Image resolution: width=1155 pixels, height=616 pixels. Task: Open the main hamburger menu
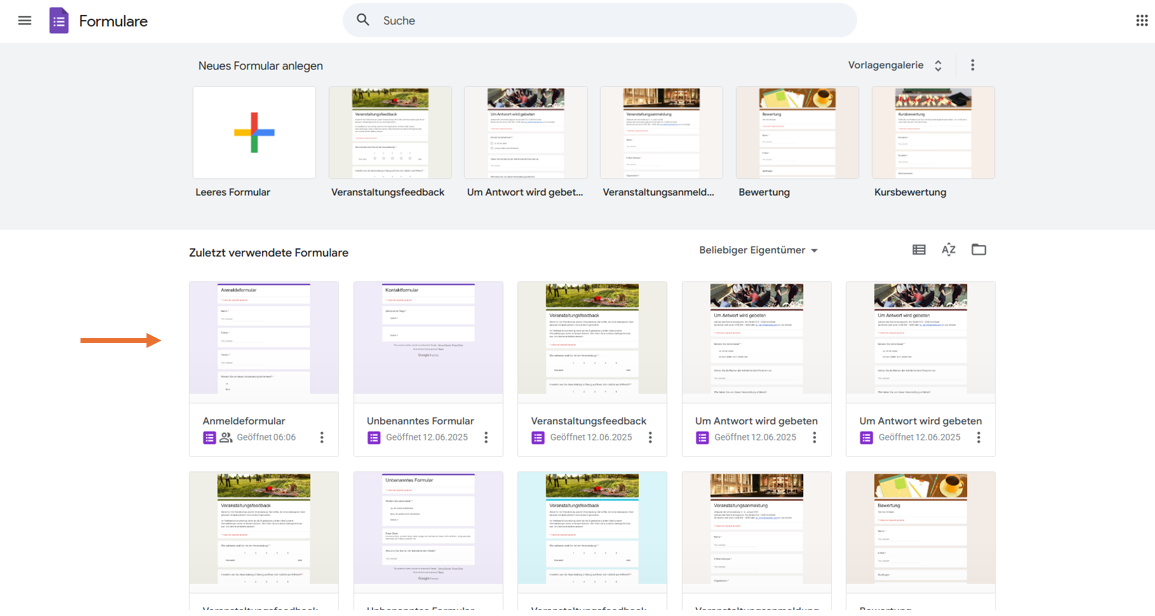click(x=25, y=20)
